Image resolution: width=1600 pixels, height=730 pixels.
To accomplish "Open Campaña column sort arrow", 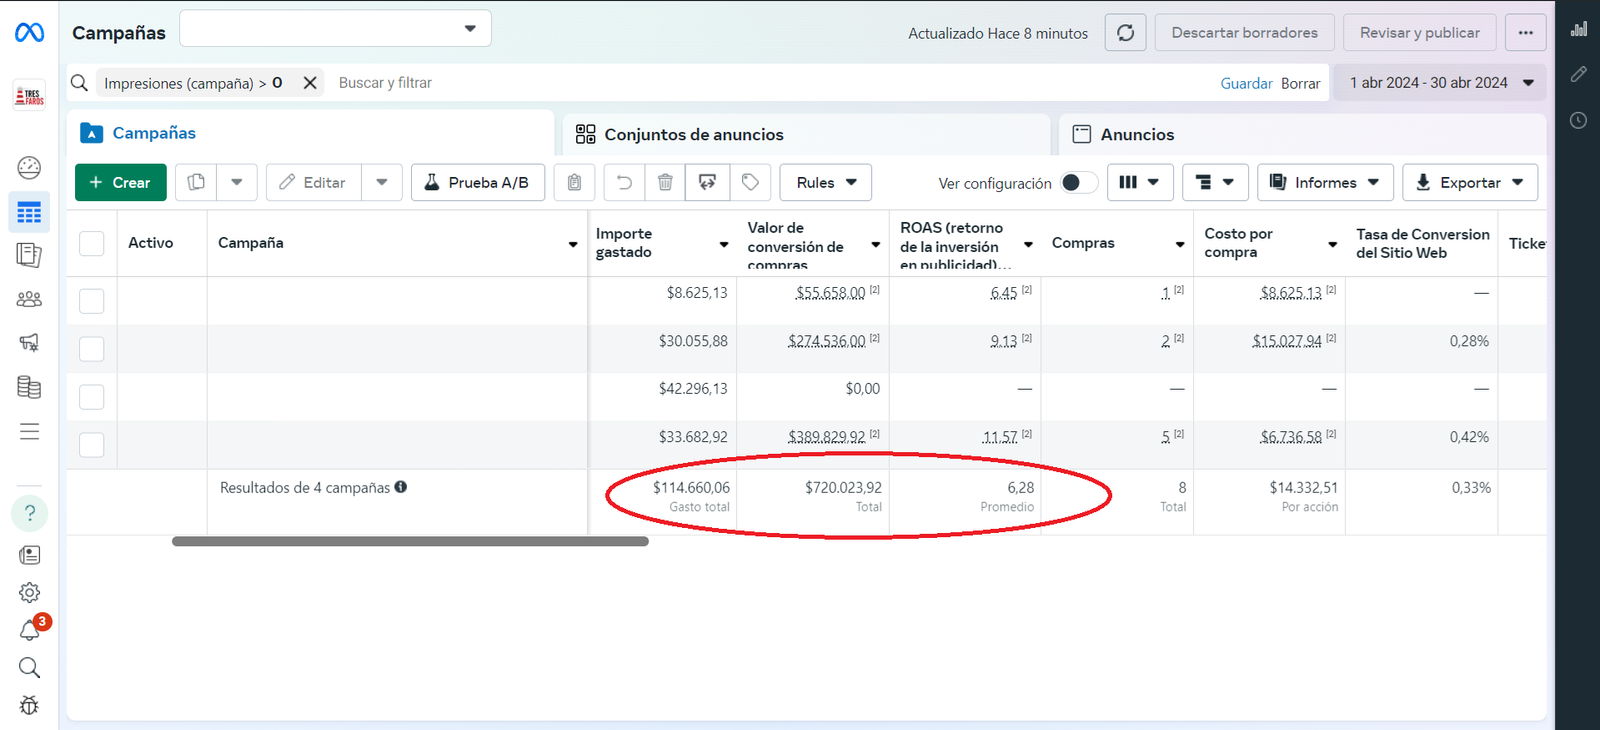I will point(573,244).
